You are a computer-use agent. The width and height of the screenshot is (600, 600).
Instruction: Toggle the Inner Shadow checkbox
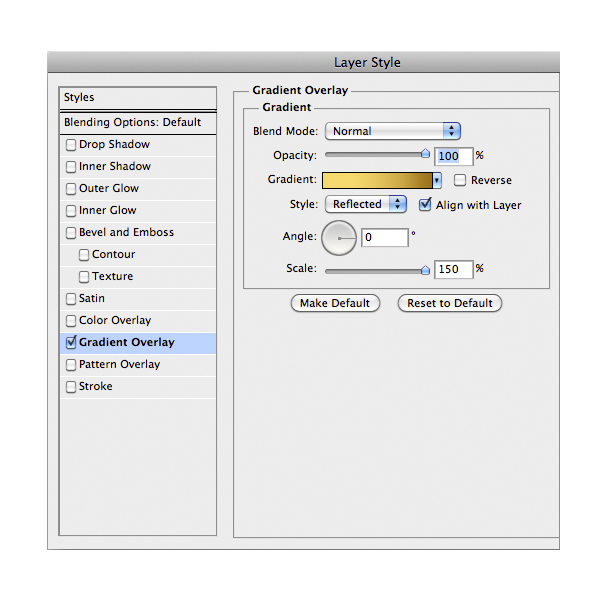71,167
